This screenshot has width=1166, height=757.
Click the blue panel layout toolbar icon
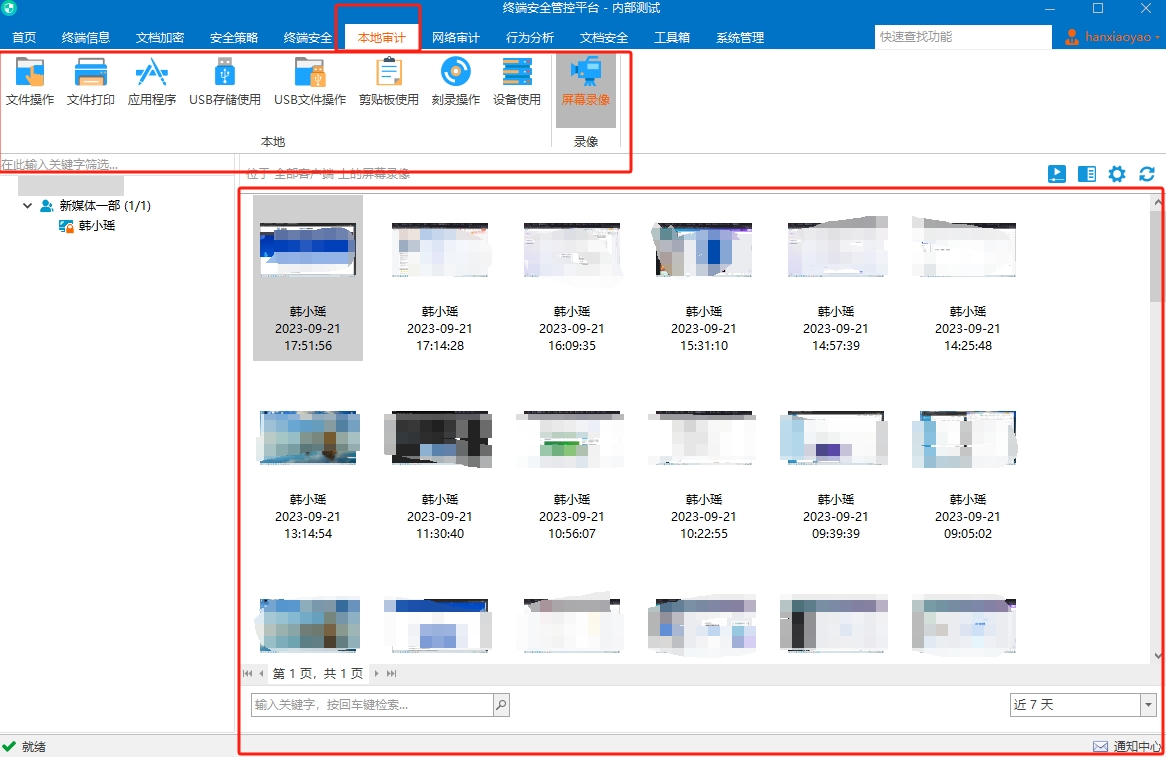point(1086,174)
